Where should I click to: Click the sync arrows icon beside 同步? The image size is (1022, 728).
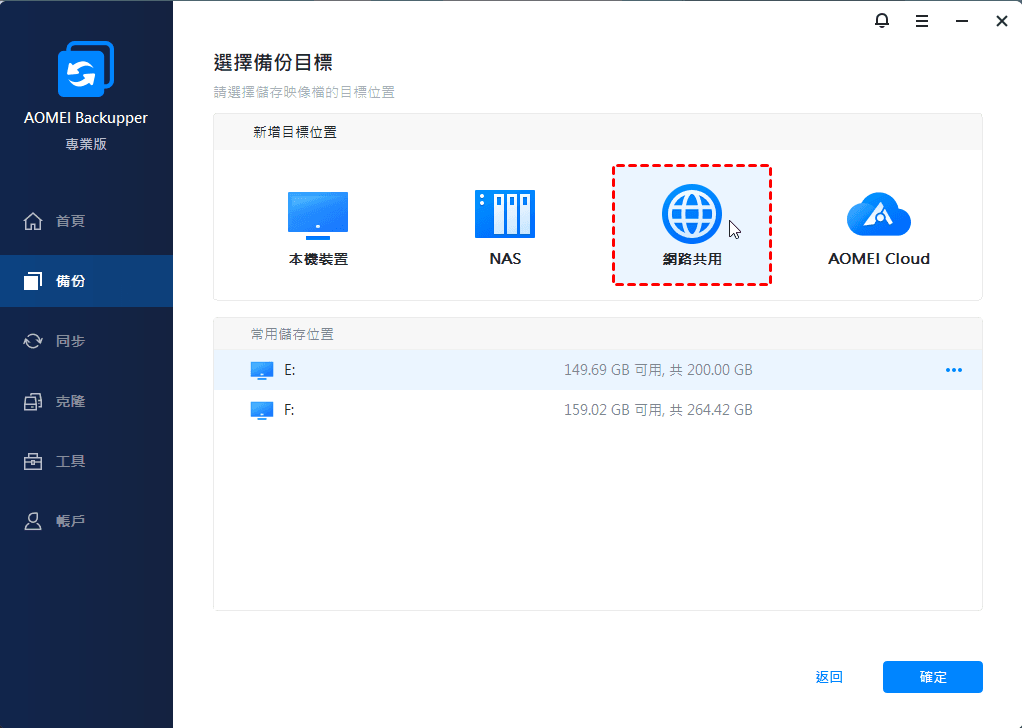pyautogui.click(x=33, y=341)
